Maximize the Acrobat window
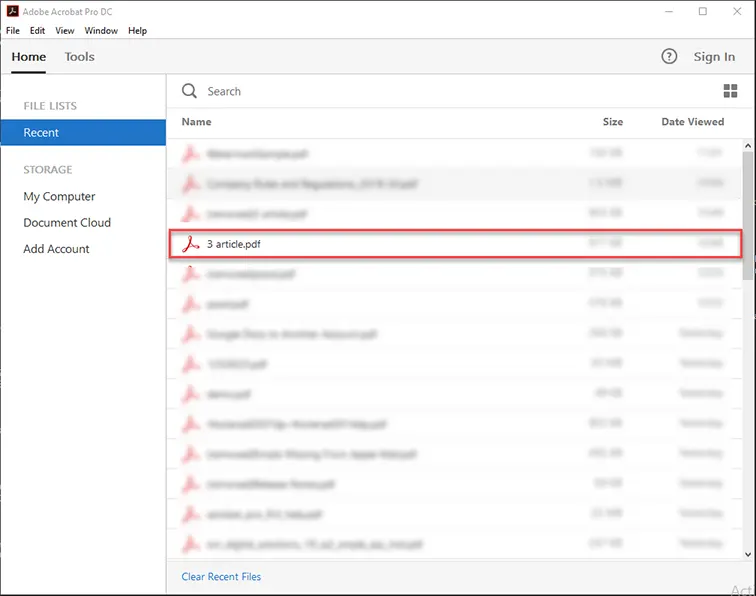 703,12
